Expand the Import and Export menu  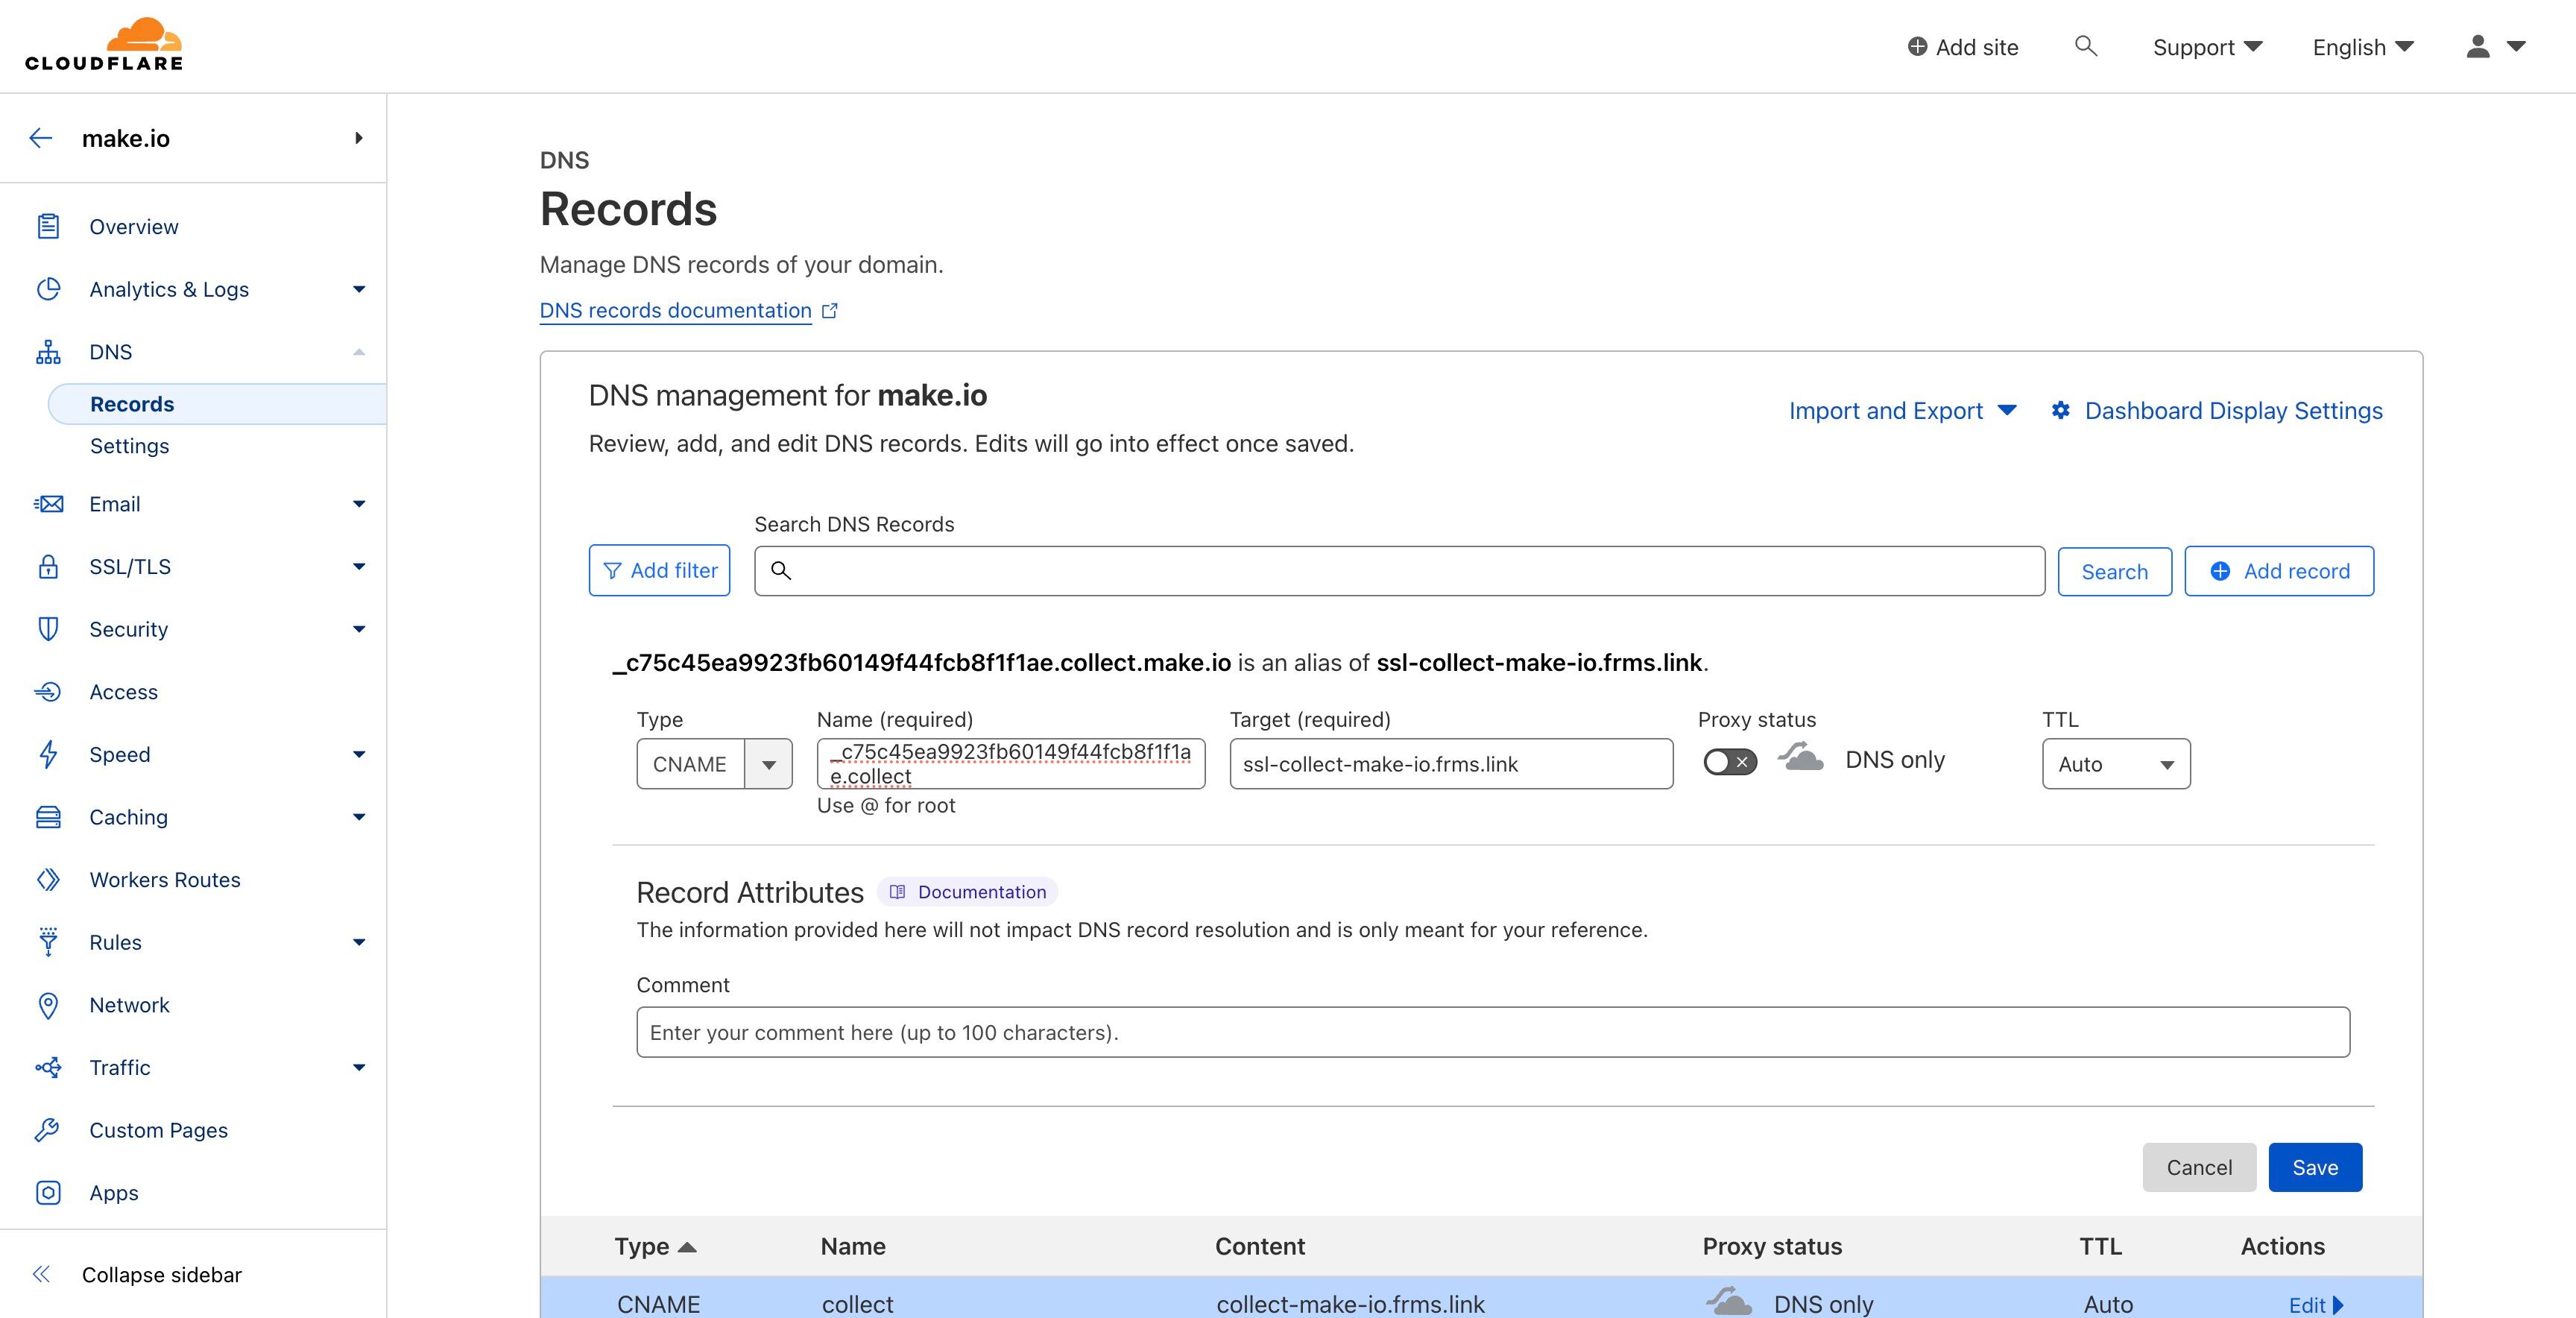[x=1902, y=411]
